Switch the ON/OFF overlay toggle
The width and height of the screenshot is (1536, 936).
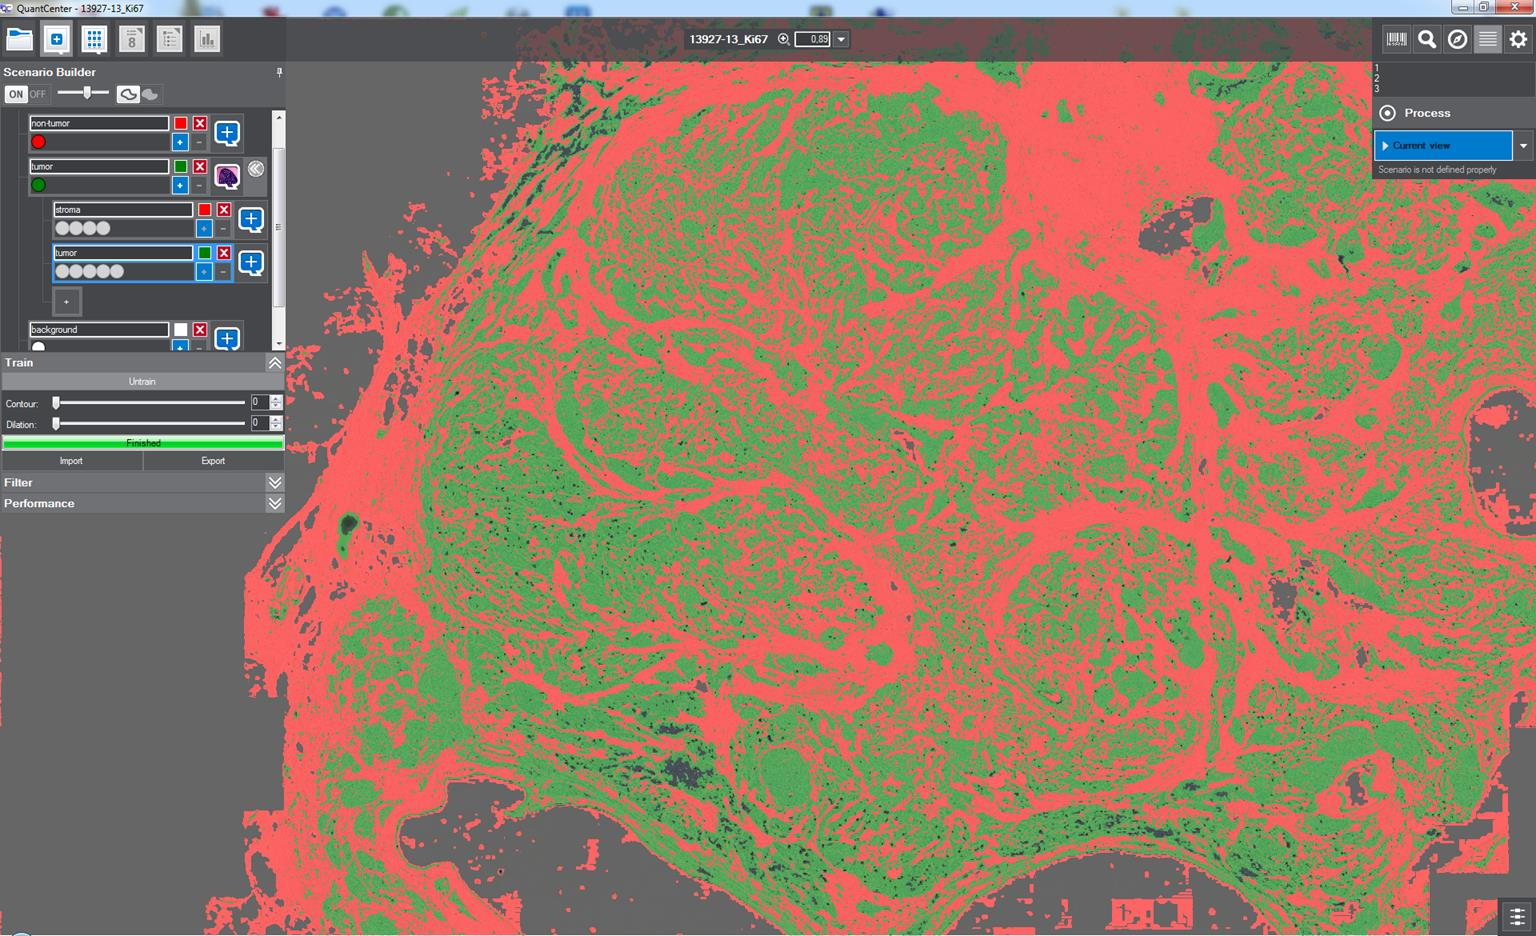click(x=27, y=94)
